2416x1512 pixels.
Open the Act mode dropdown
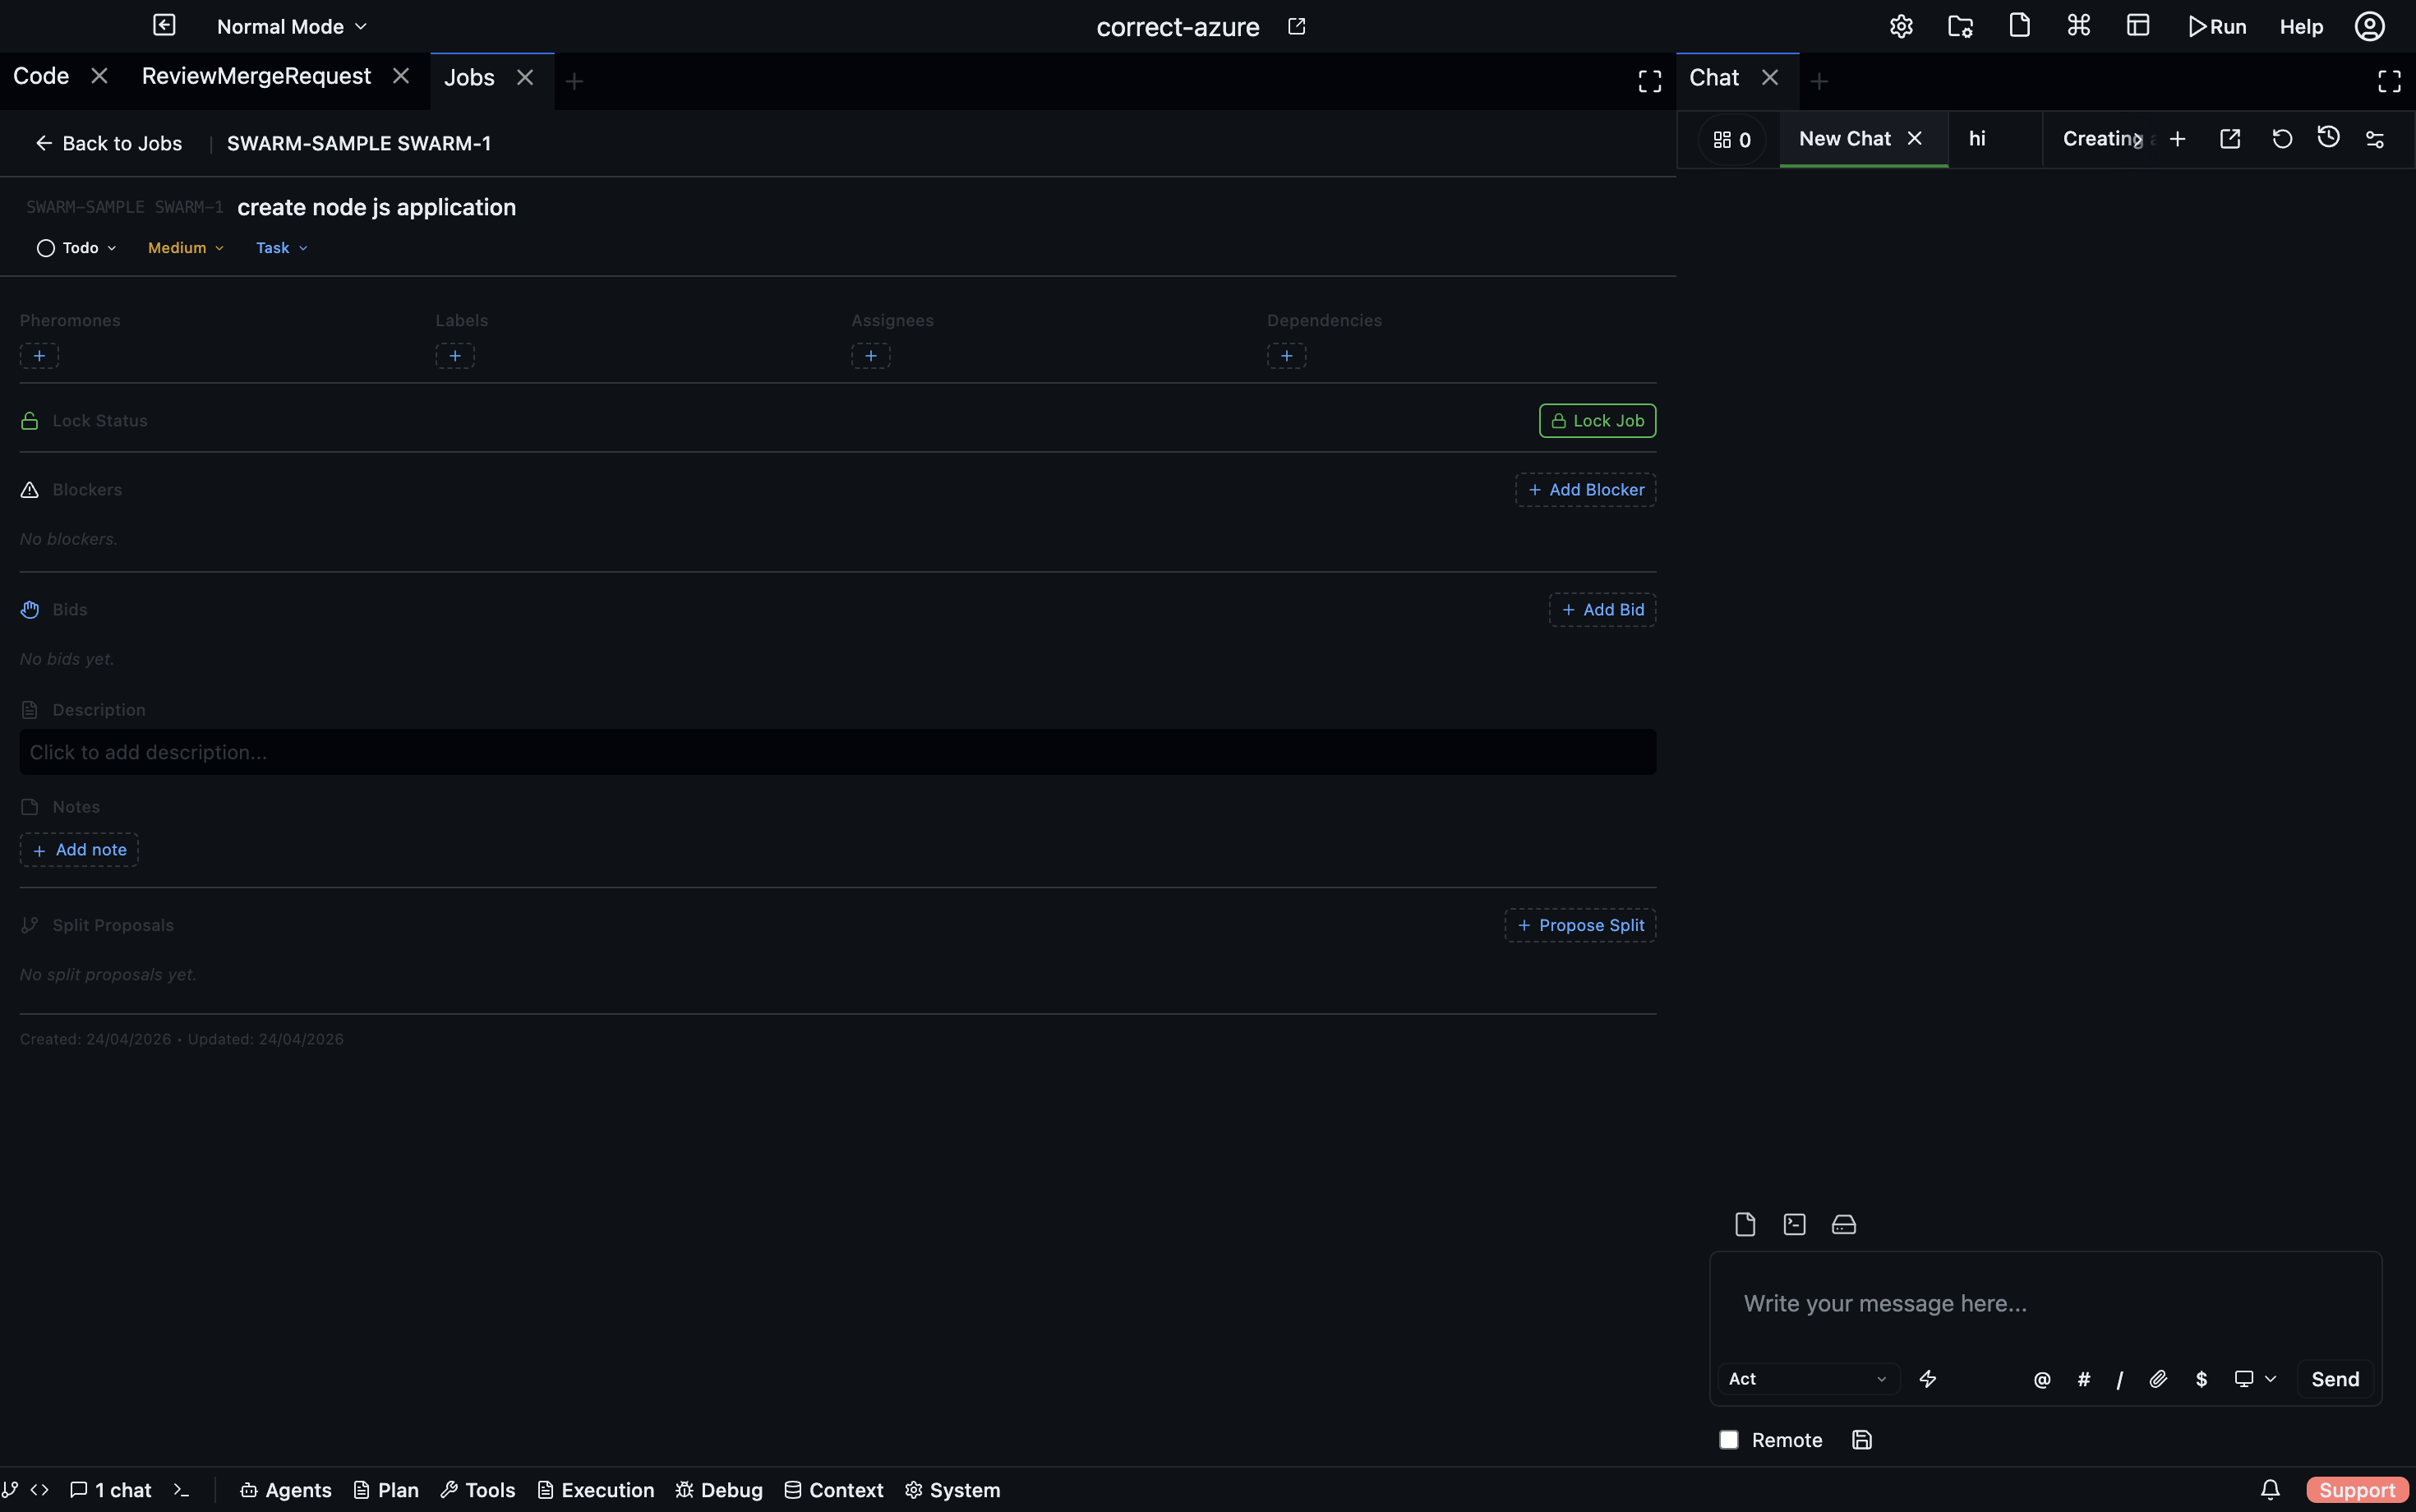click(x=1807, y=1379)
